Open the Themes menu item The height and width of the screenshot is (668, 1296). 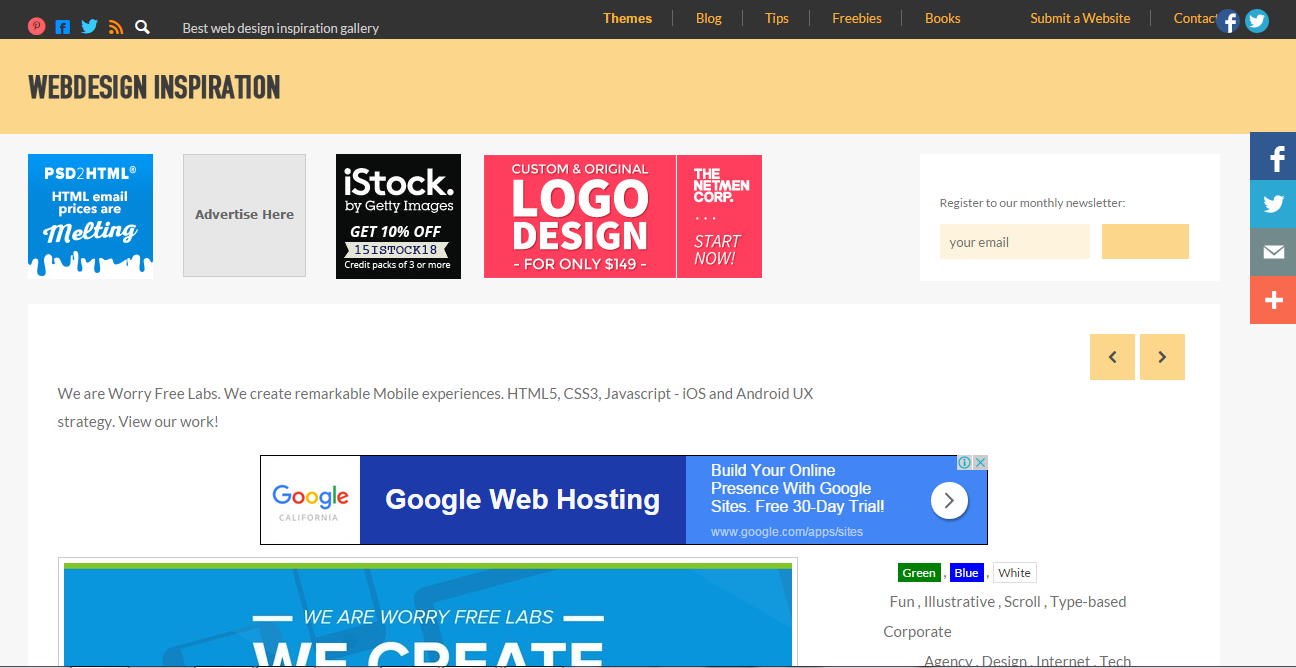[x=627, y=18]
